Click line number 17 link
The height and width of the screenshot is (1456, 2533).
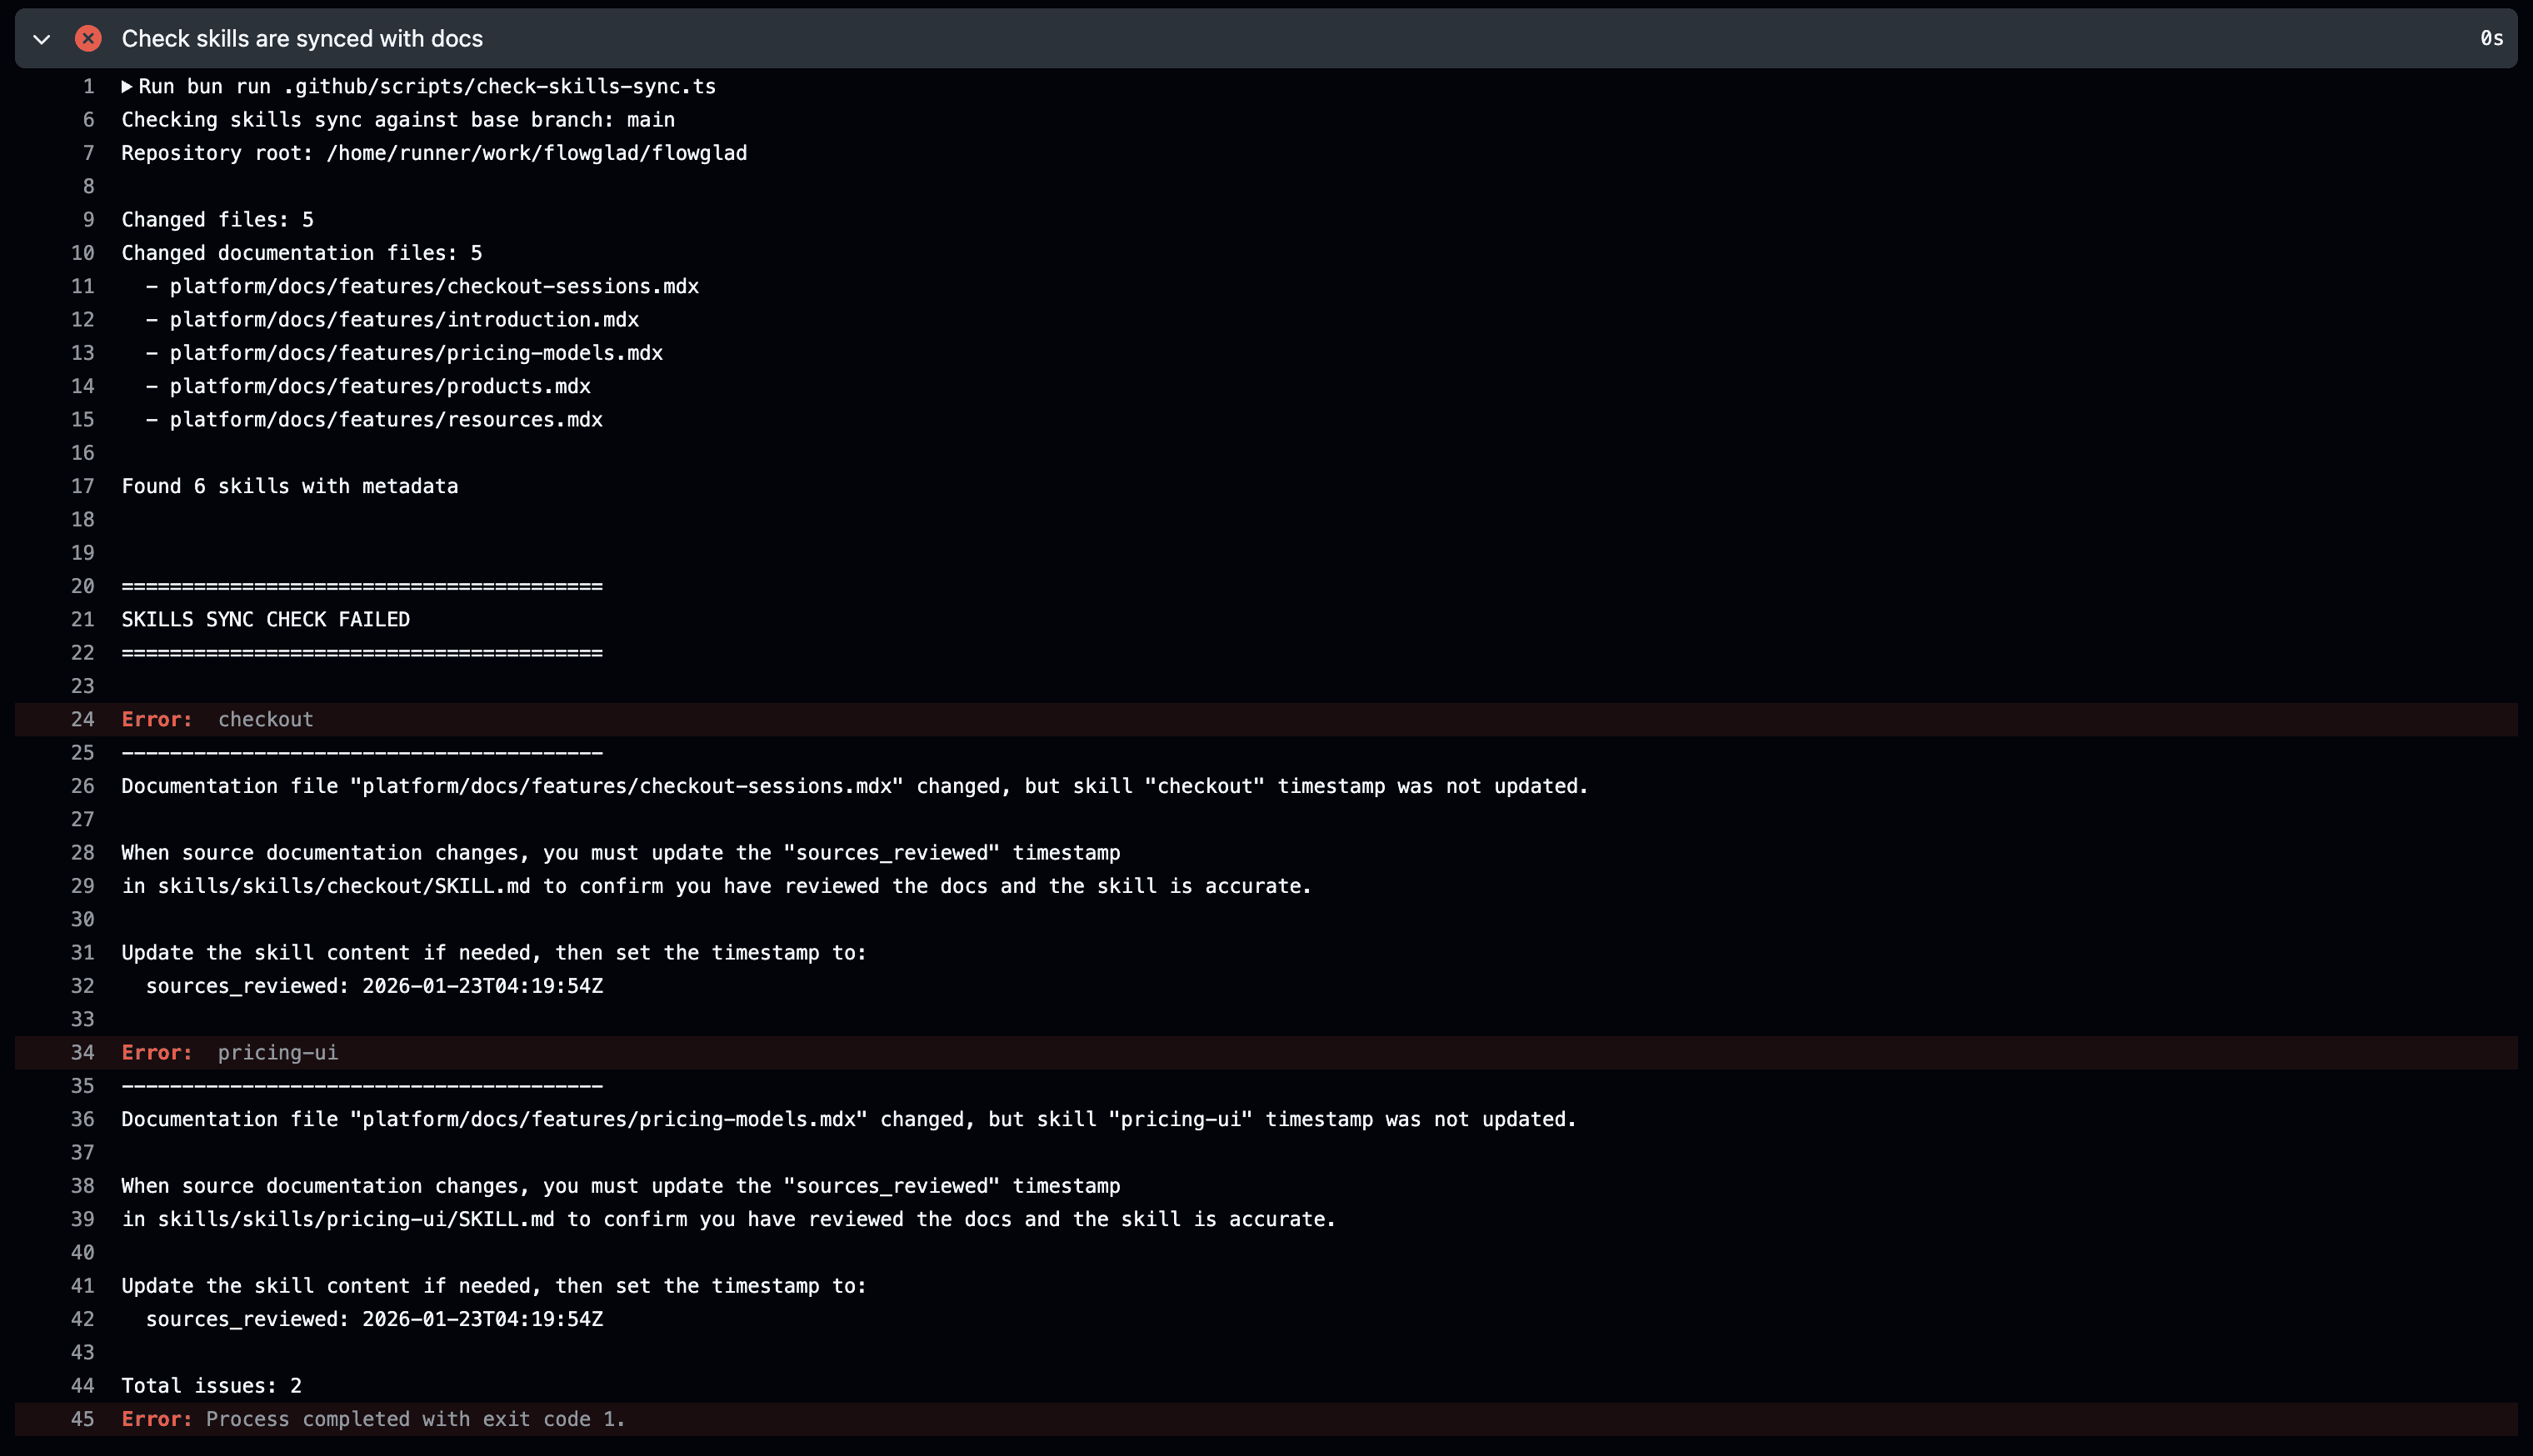pyautogui.click(x=83, y=487)
